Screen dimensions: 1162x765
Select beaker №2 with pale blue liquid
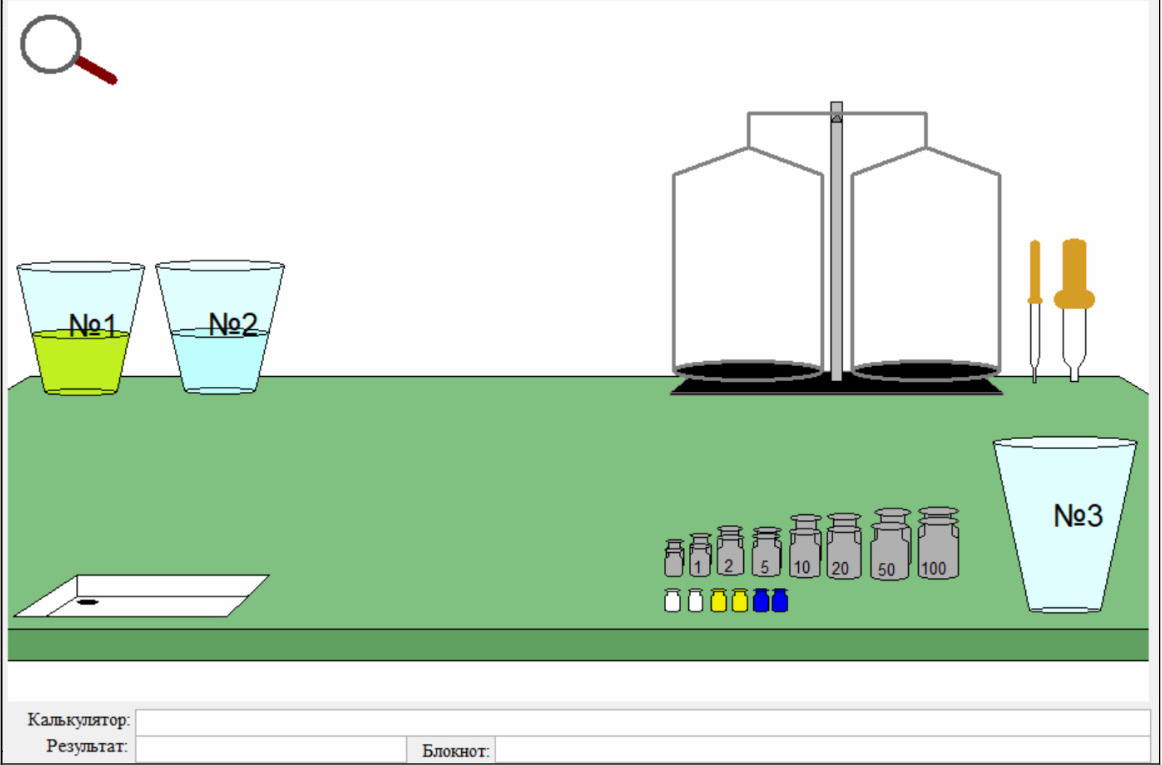[x=220, y=327]
